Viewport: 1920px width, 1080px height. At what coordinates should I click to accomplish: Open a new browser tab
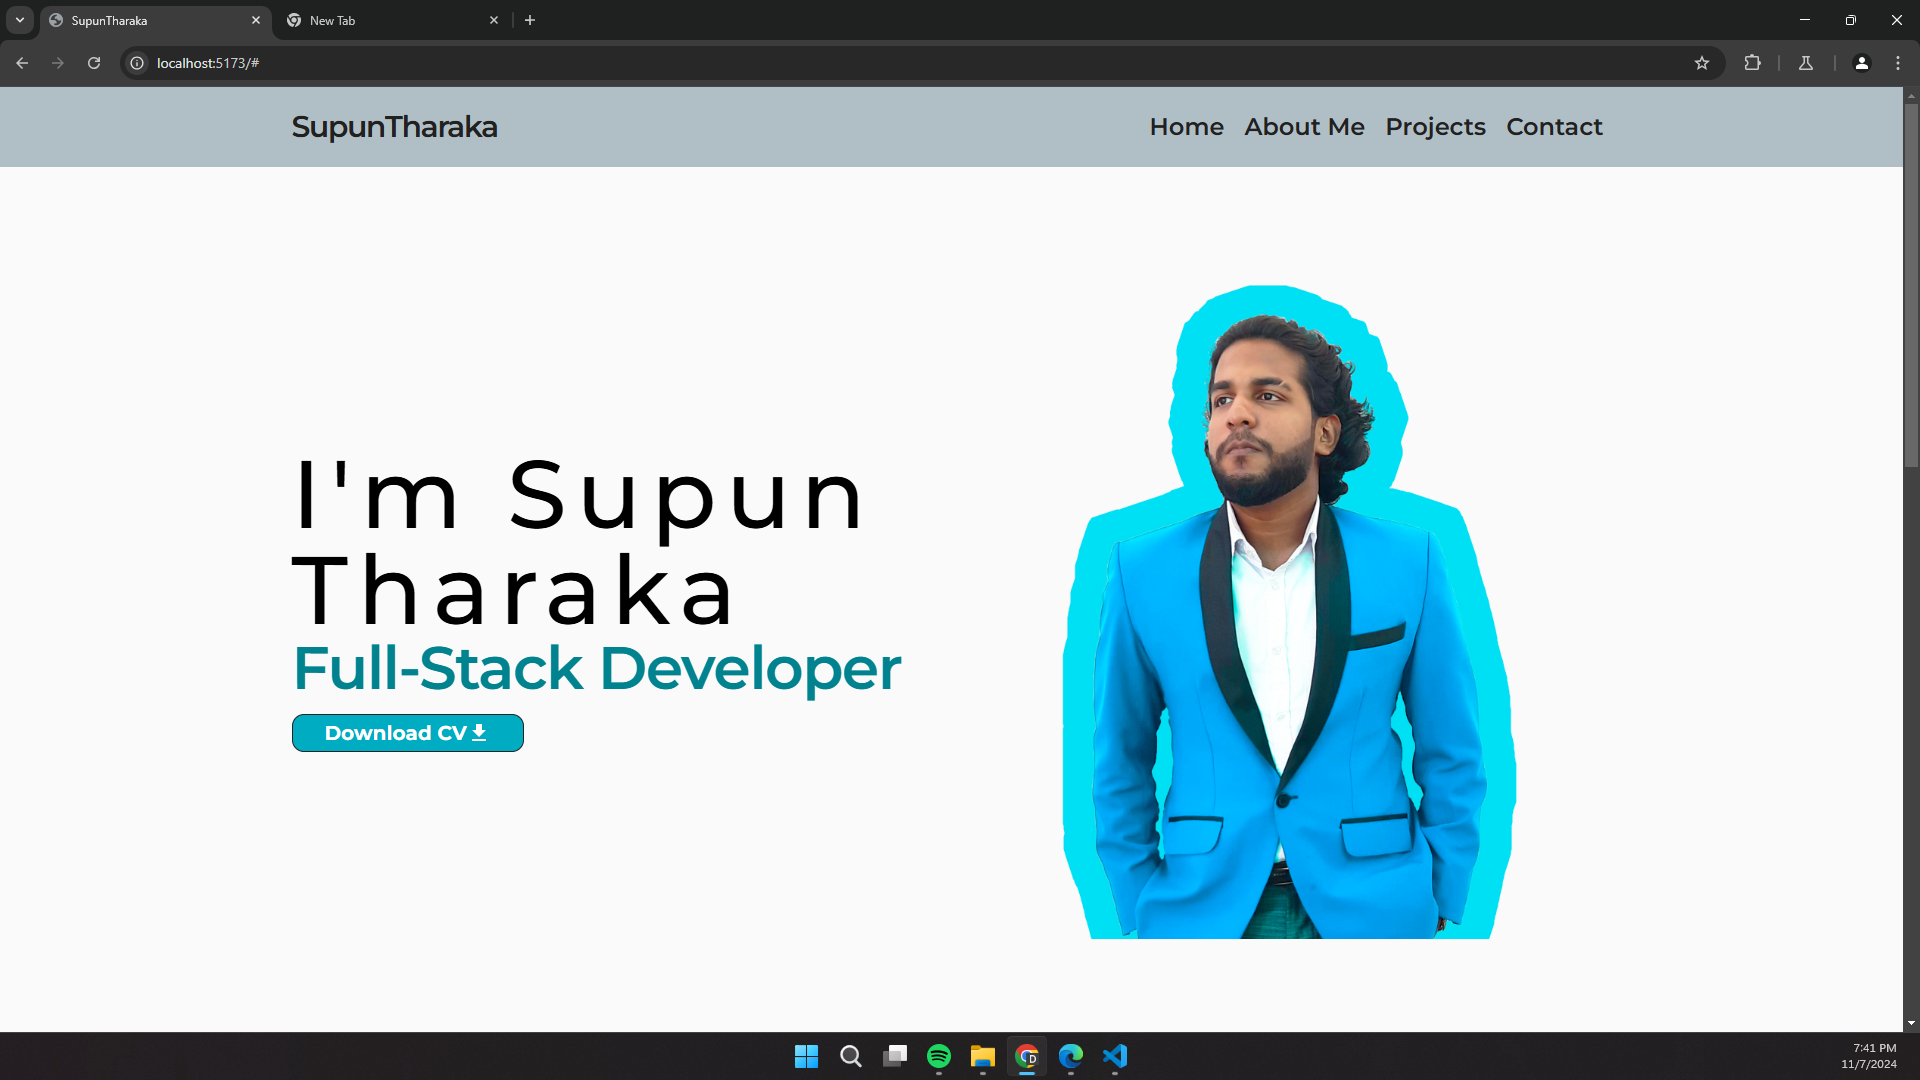click(x=530, y=20)
